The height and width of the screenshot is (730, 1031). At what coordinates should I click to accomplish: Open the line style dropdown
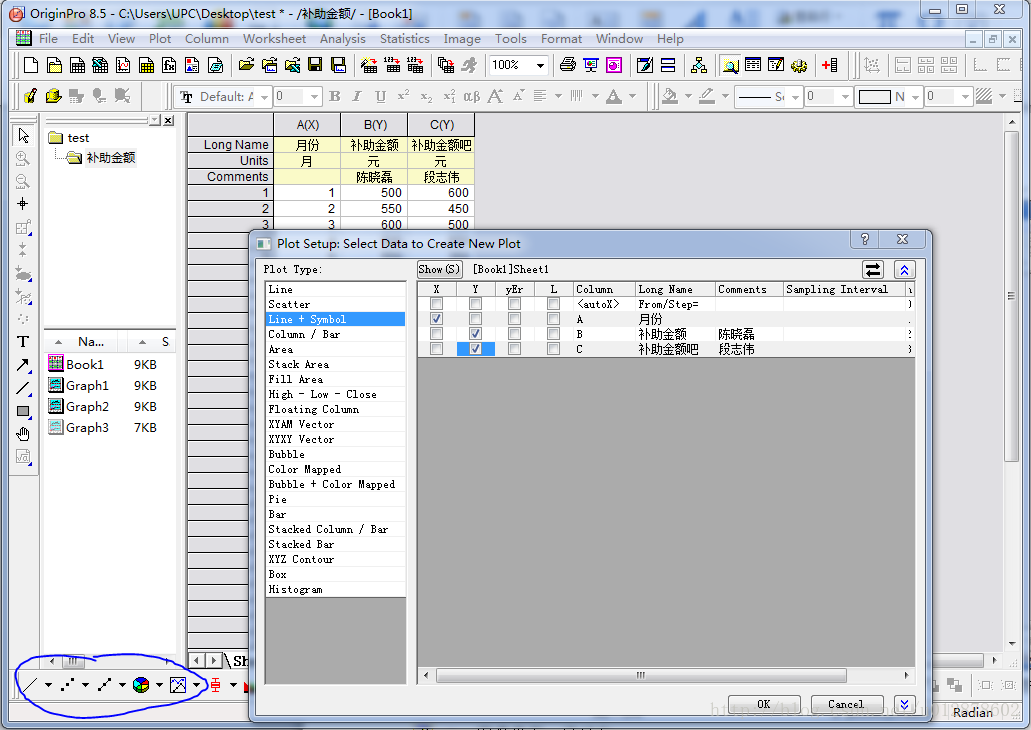pyautogui.click(x=795, y=97)
